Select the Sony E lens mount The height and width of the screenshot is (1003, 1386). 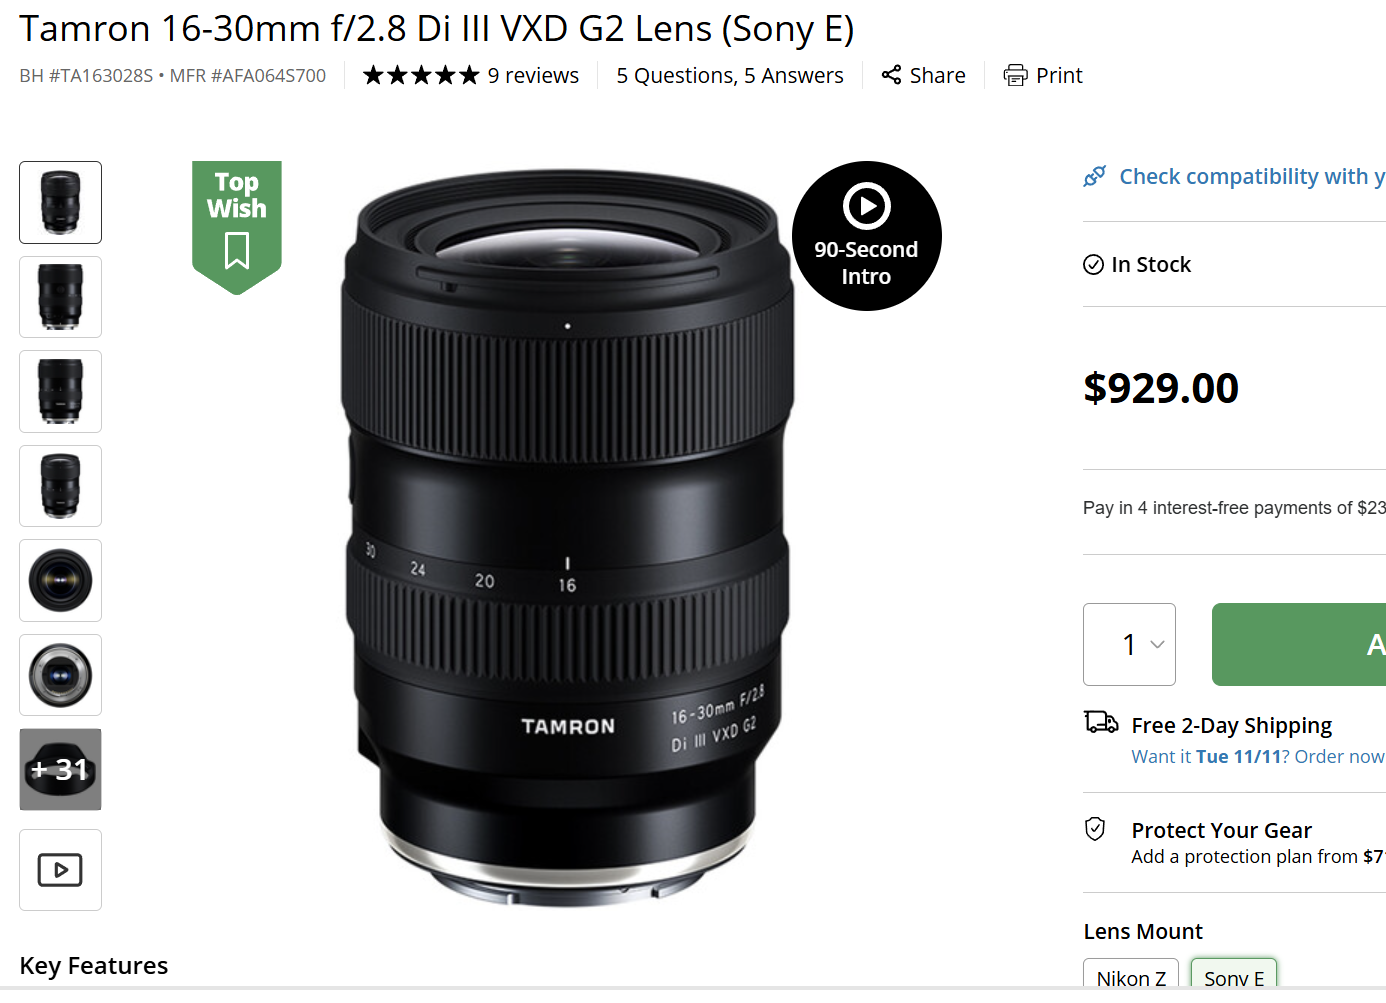click(x=1234, y=977)
